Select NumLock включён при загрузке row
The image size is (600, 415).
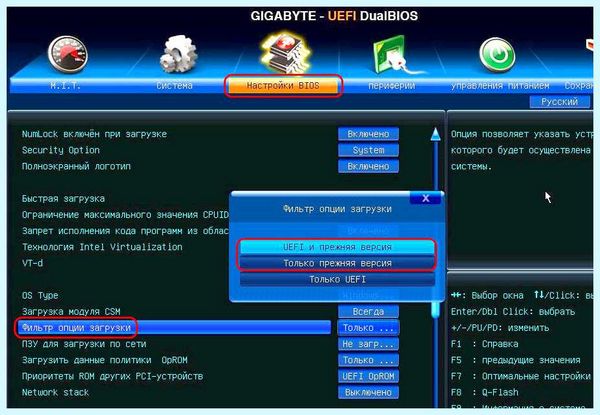[x=94, y=134]
